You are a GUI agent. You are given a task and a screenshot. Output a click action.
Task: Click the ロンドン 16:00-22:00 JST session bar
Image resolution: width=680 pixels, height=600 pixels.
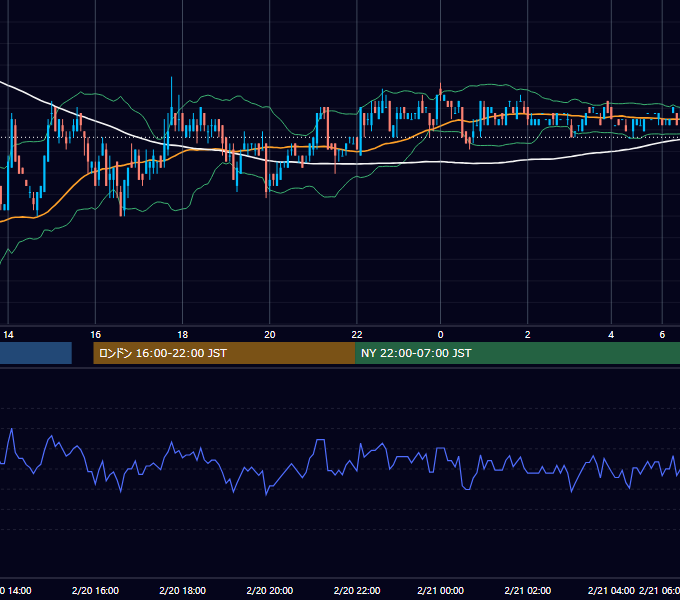pyautogui.click(x=224, y=353)
